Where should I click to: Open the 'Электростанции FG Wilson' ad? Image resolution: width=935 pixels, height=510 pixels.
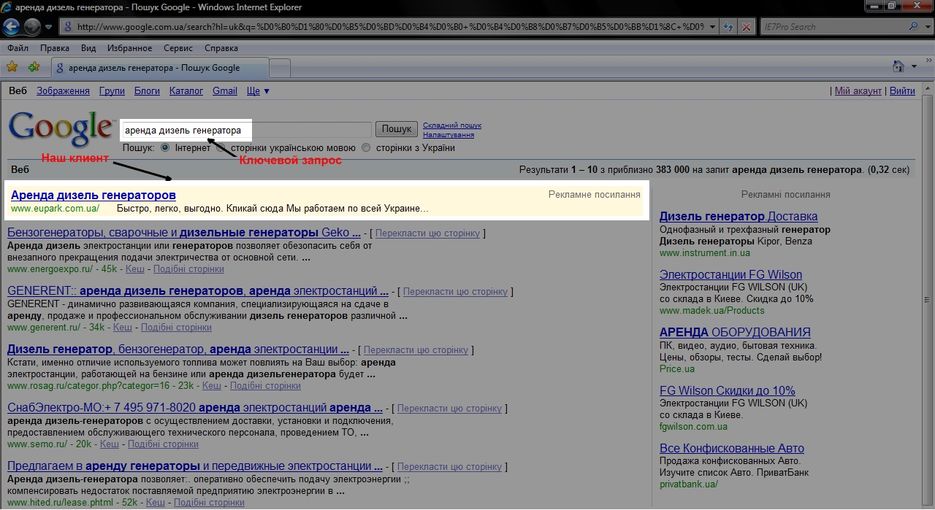coord(730,275)
